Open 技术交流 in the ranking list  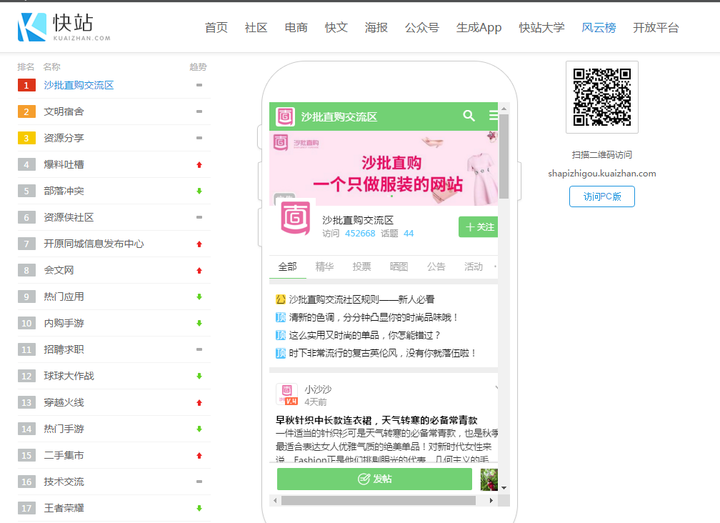pos(64,482)
